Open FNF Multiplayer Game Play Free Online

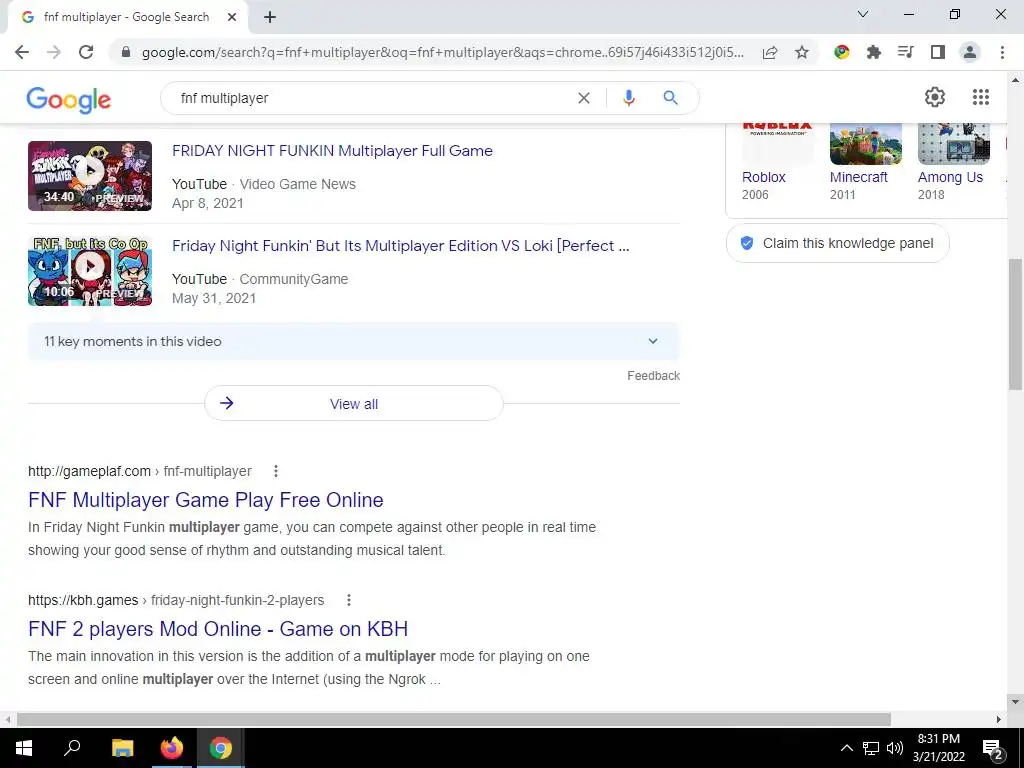pos(206,500)
